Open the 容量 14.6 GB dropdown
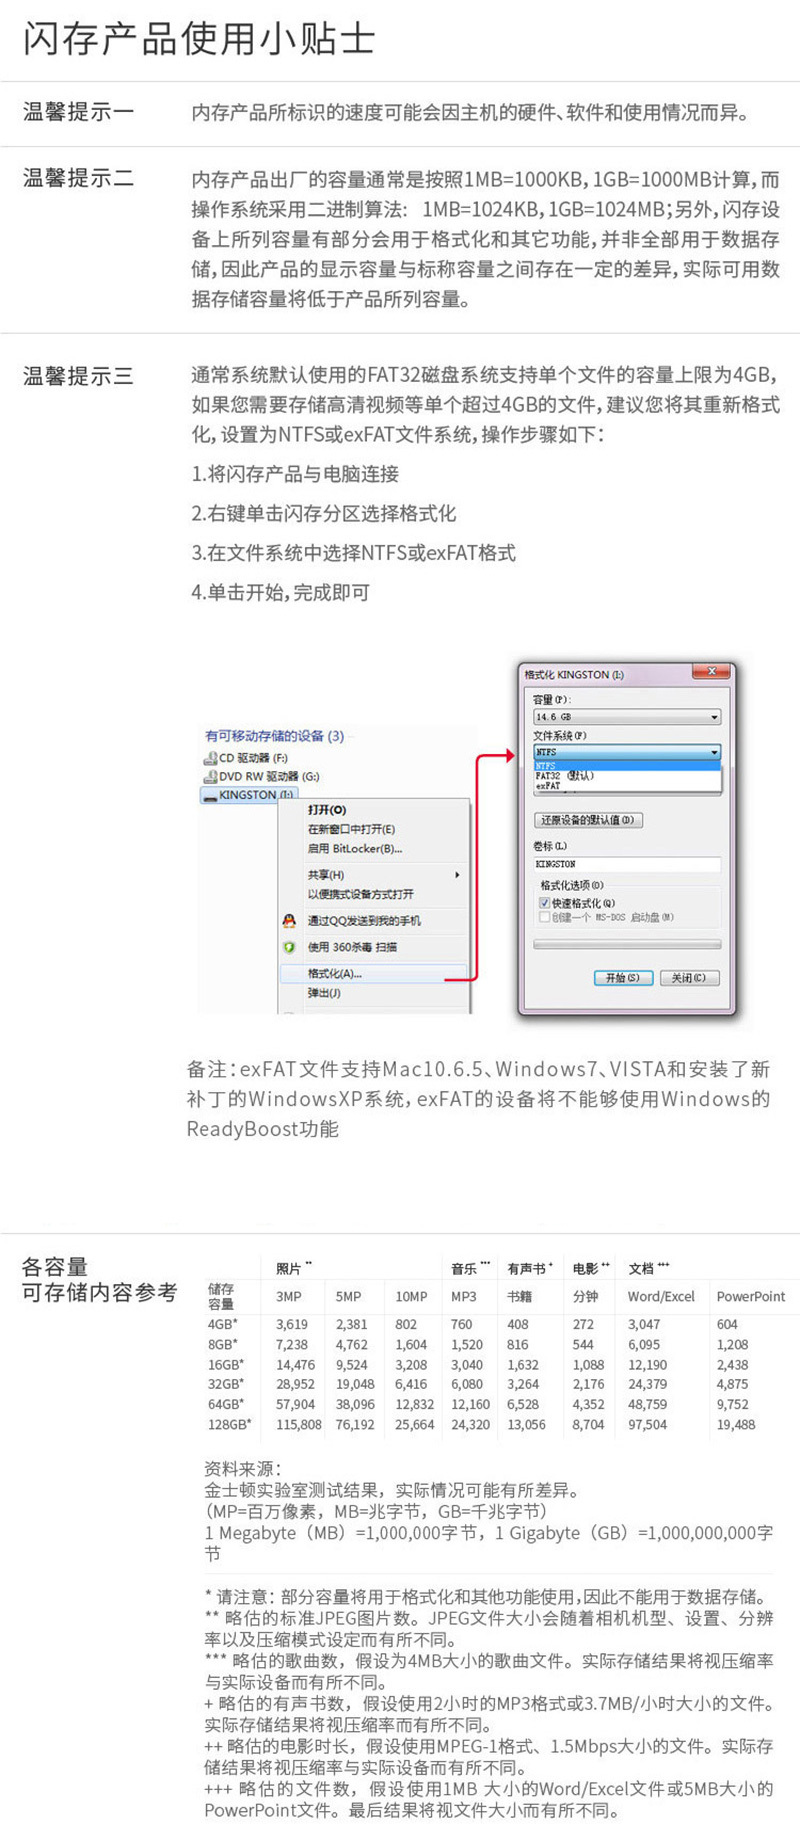The image size is (800, 1824). pyautogui.click(x=627, y=717)
